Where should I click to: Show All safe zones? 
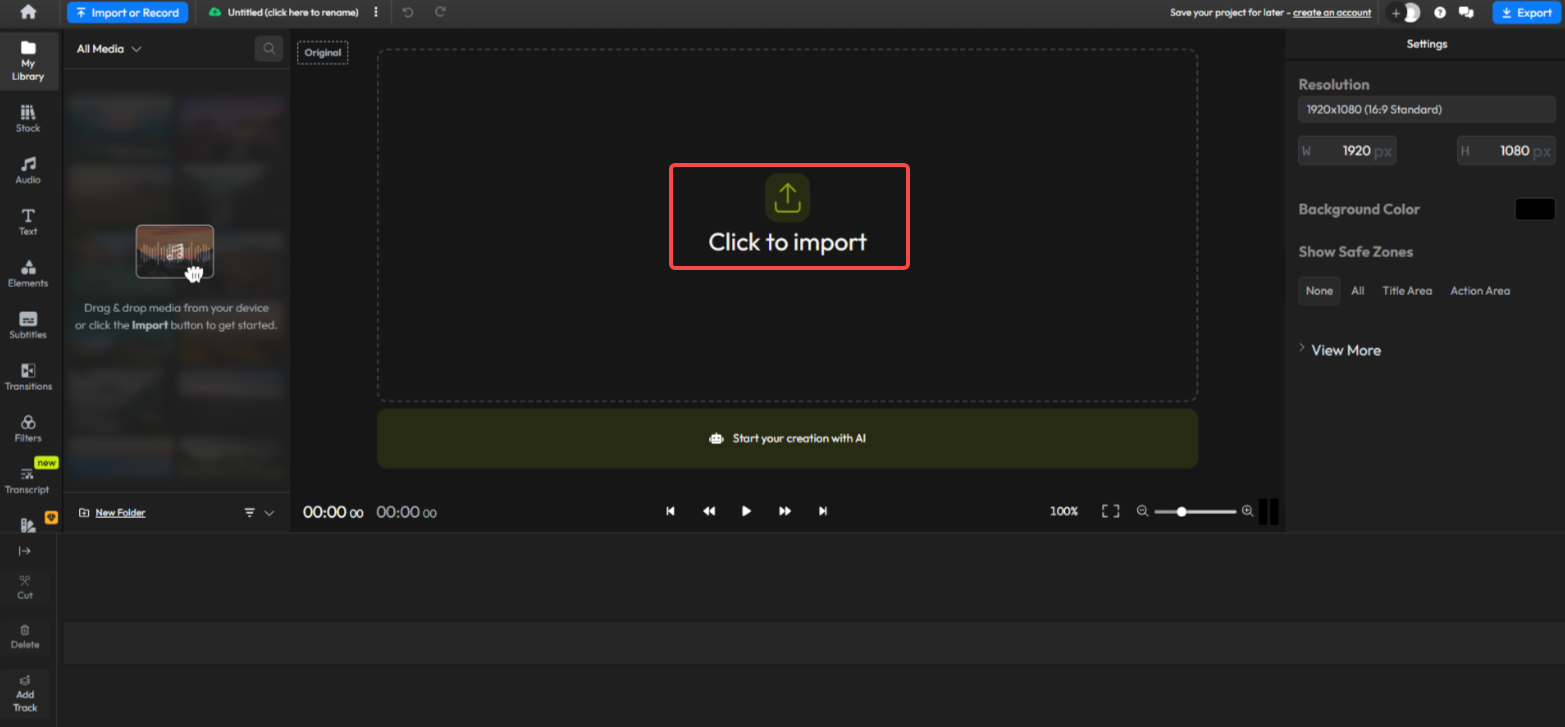pos(1357,291)
